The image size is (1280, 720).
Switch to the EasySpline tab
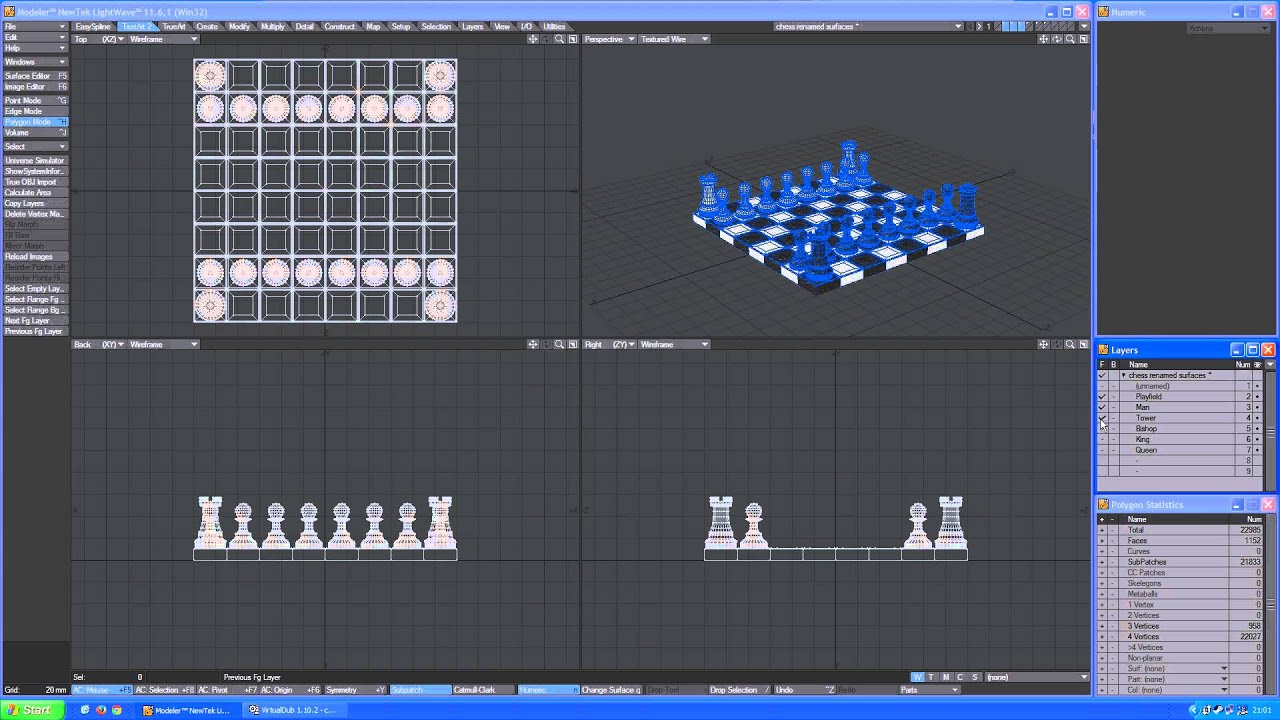pyautogui.click(x=93, y=26)
